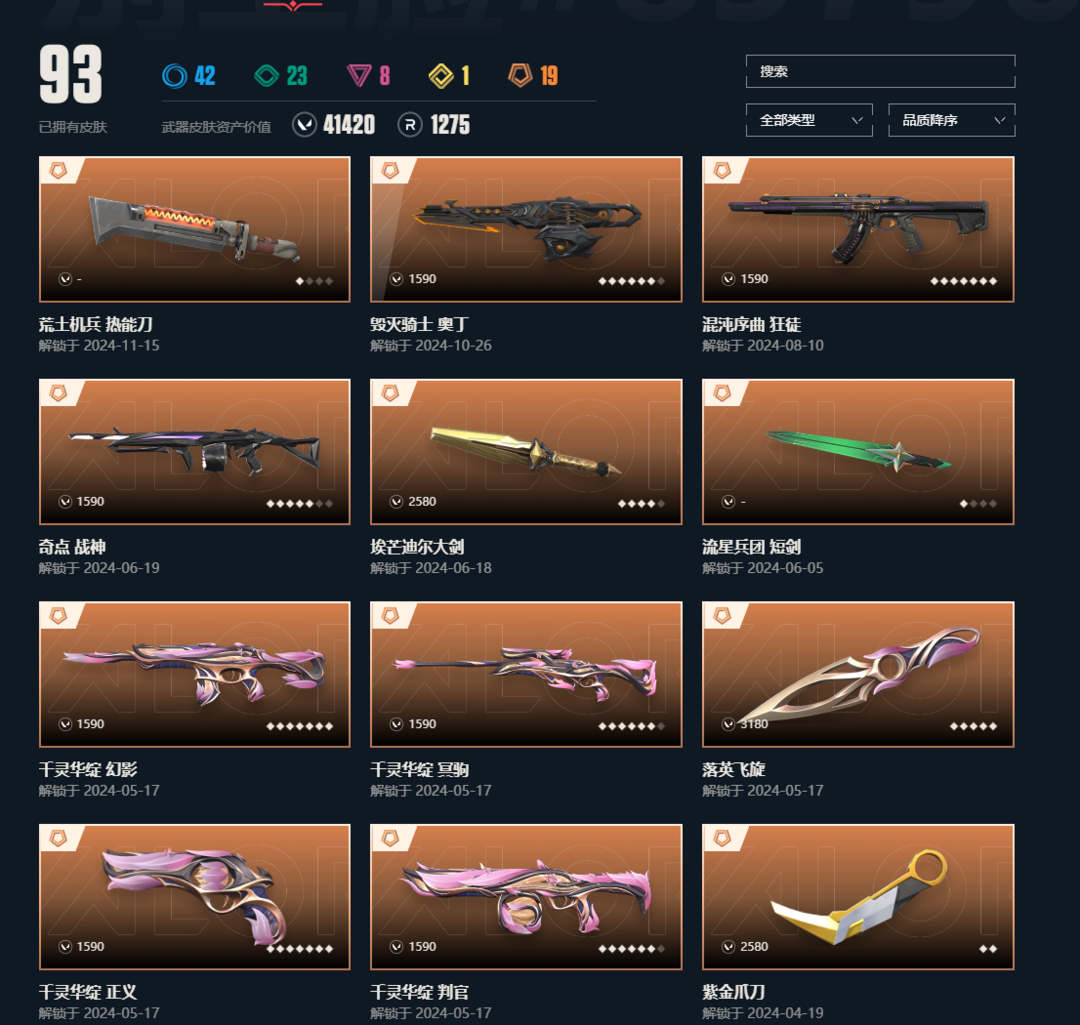Open the 全部类型 type filter dropdown

pyautogui.click(x=809, y=120)
